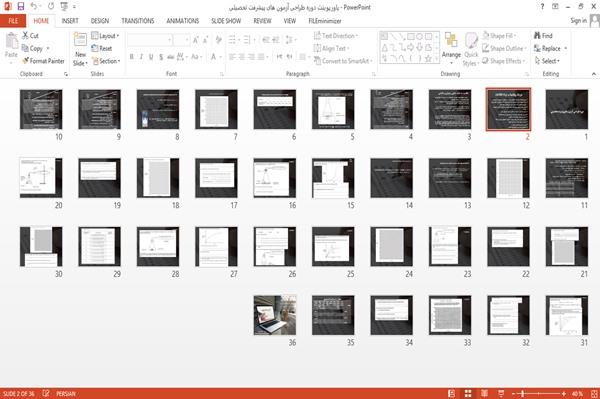Open the FILE tab
Screen dimensions: 600x399
pyautogui.click(x=13, y=21)
